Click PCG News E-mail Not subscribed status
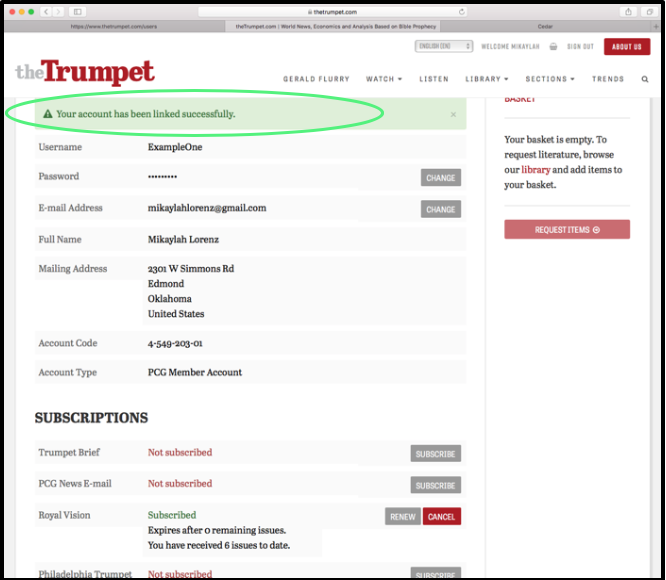The image size is (666, 580). 180,484
